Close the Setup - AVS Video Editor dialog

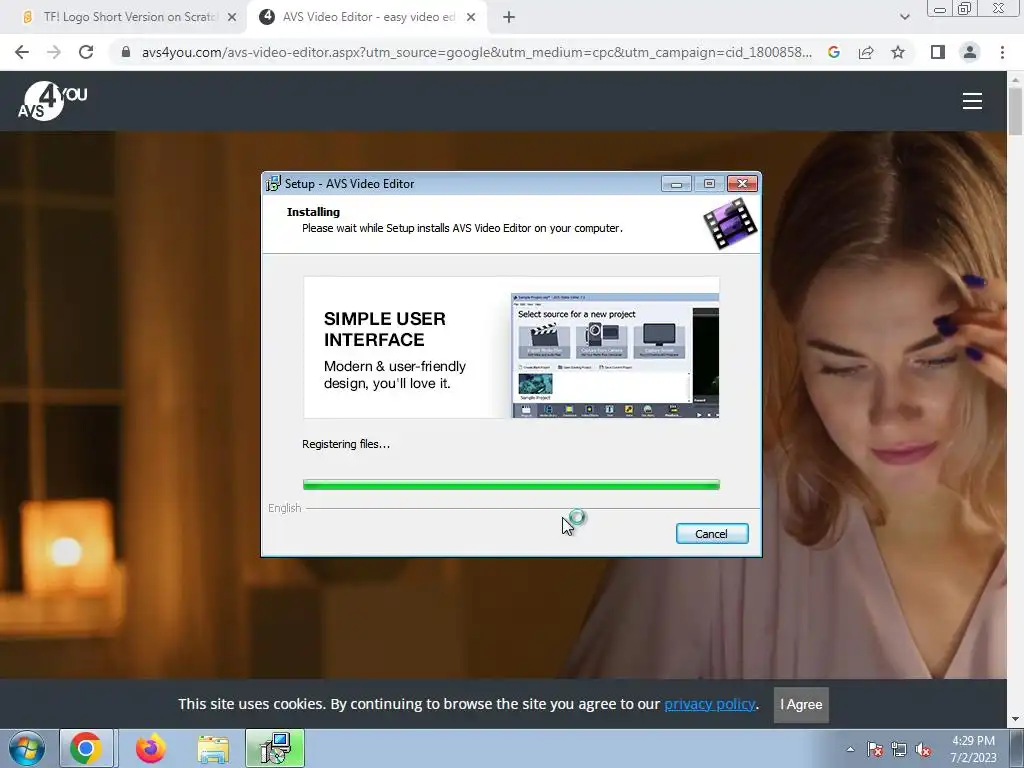[x=743, y=184]
